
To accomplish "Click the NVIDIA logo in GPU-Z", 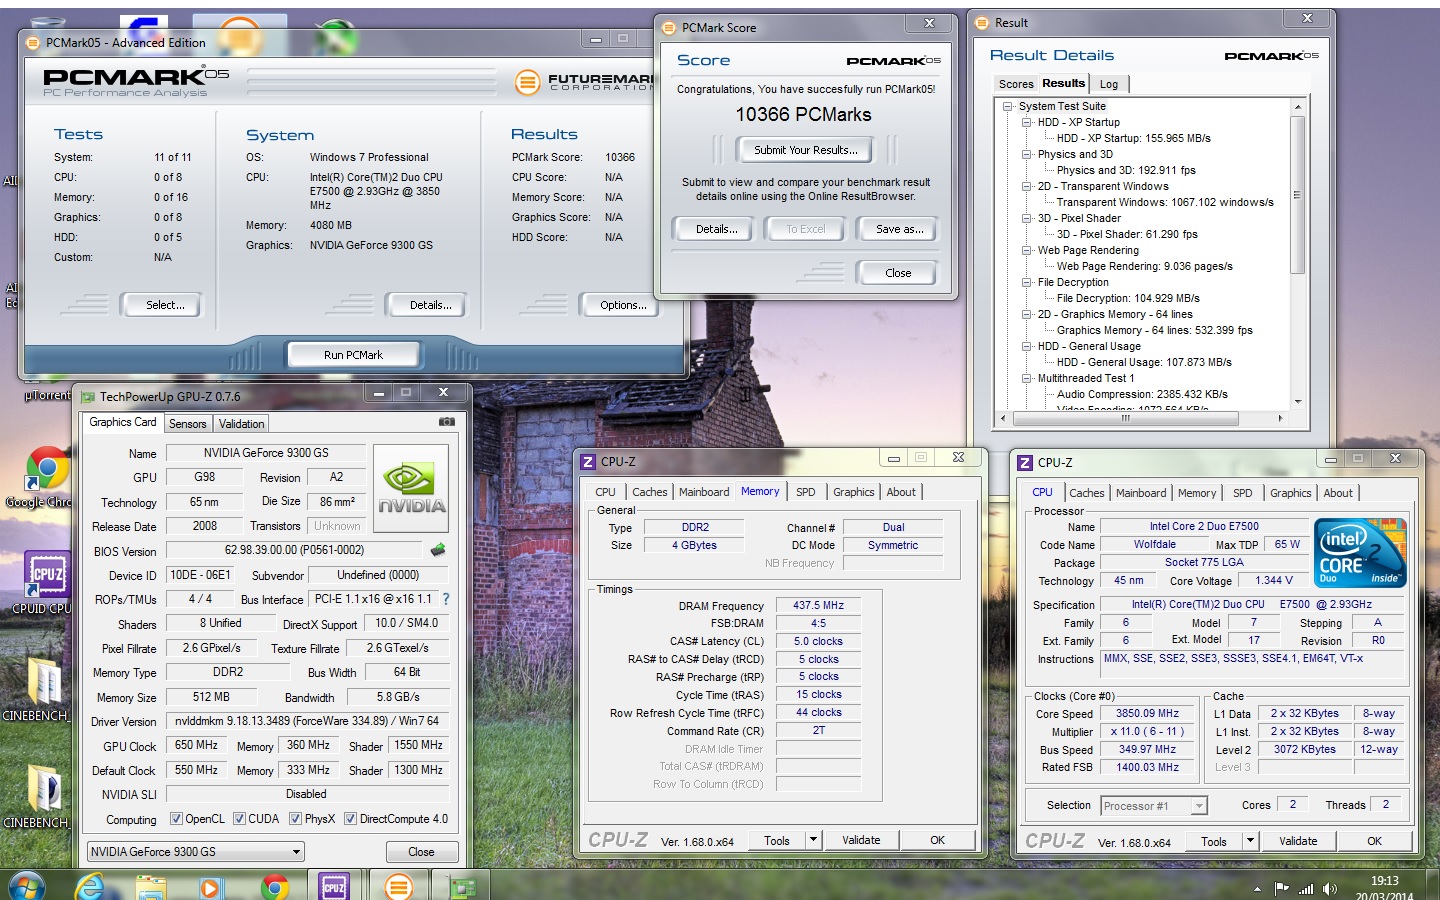I will pos(411,488).
